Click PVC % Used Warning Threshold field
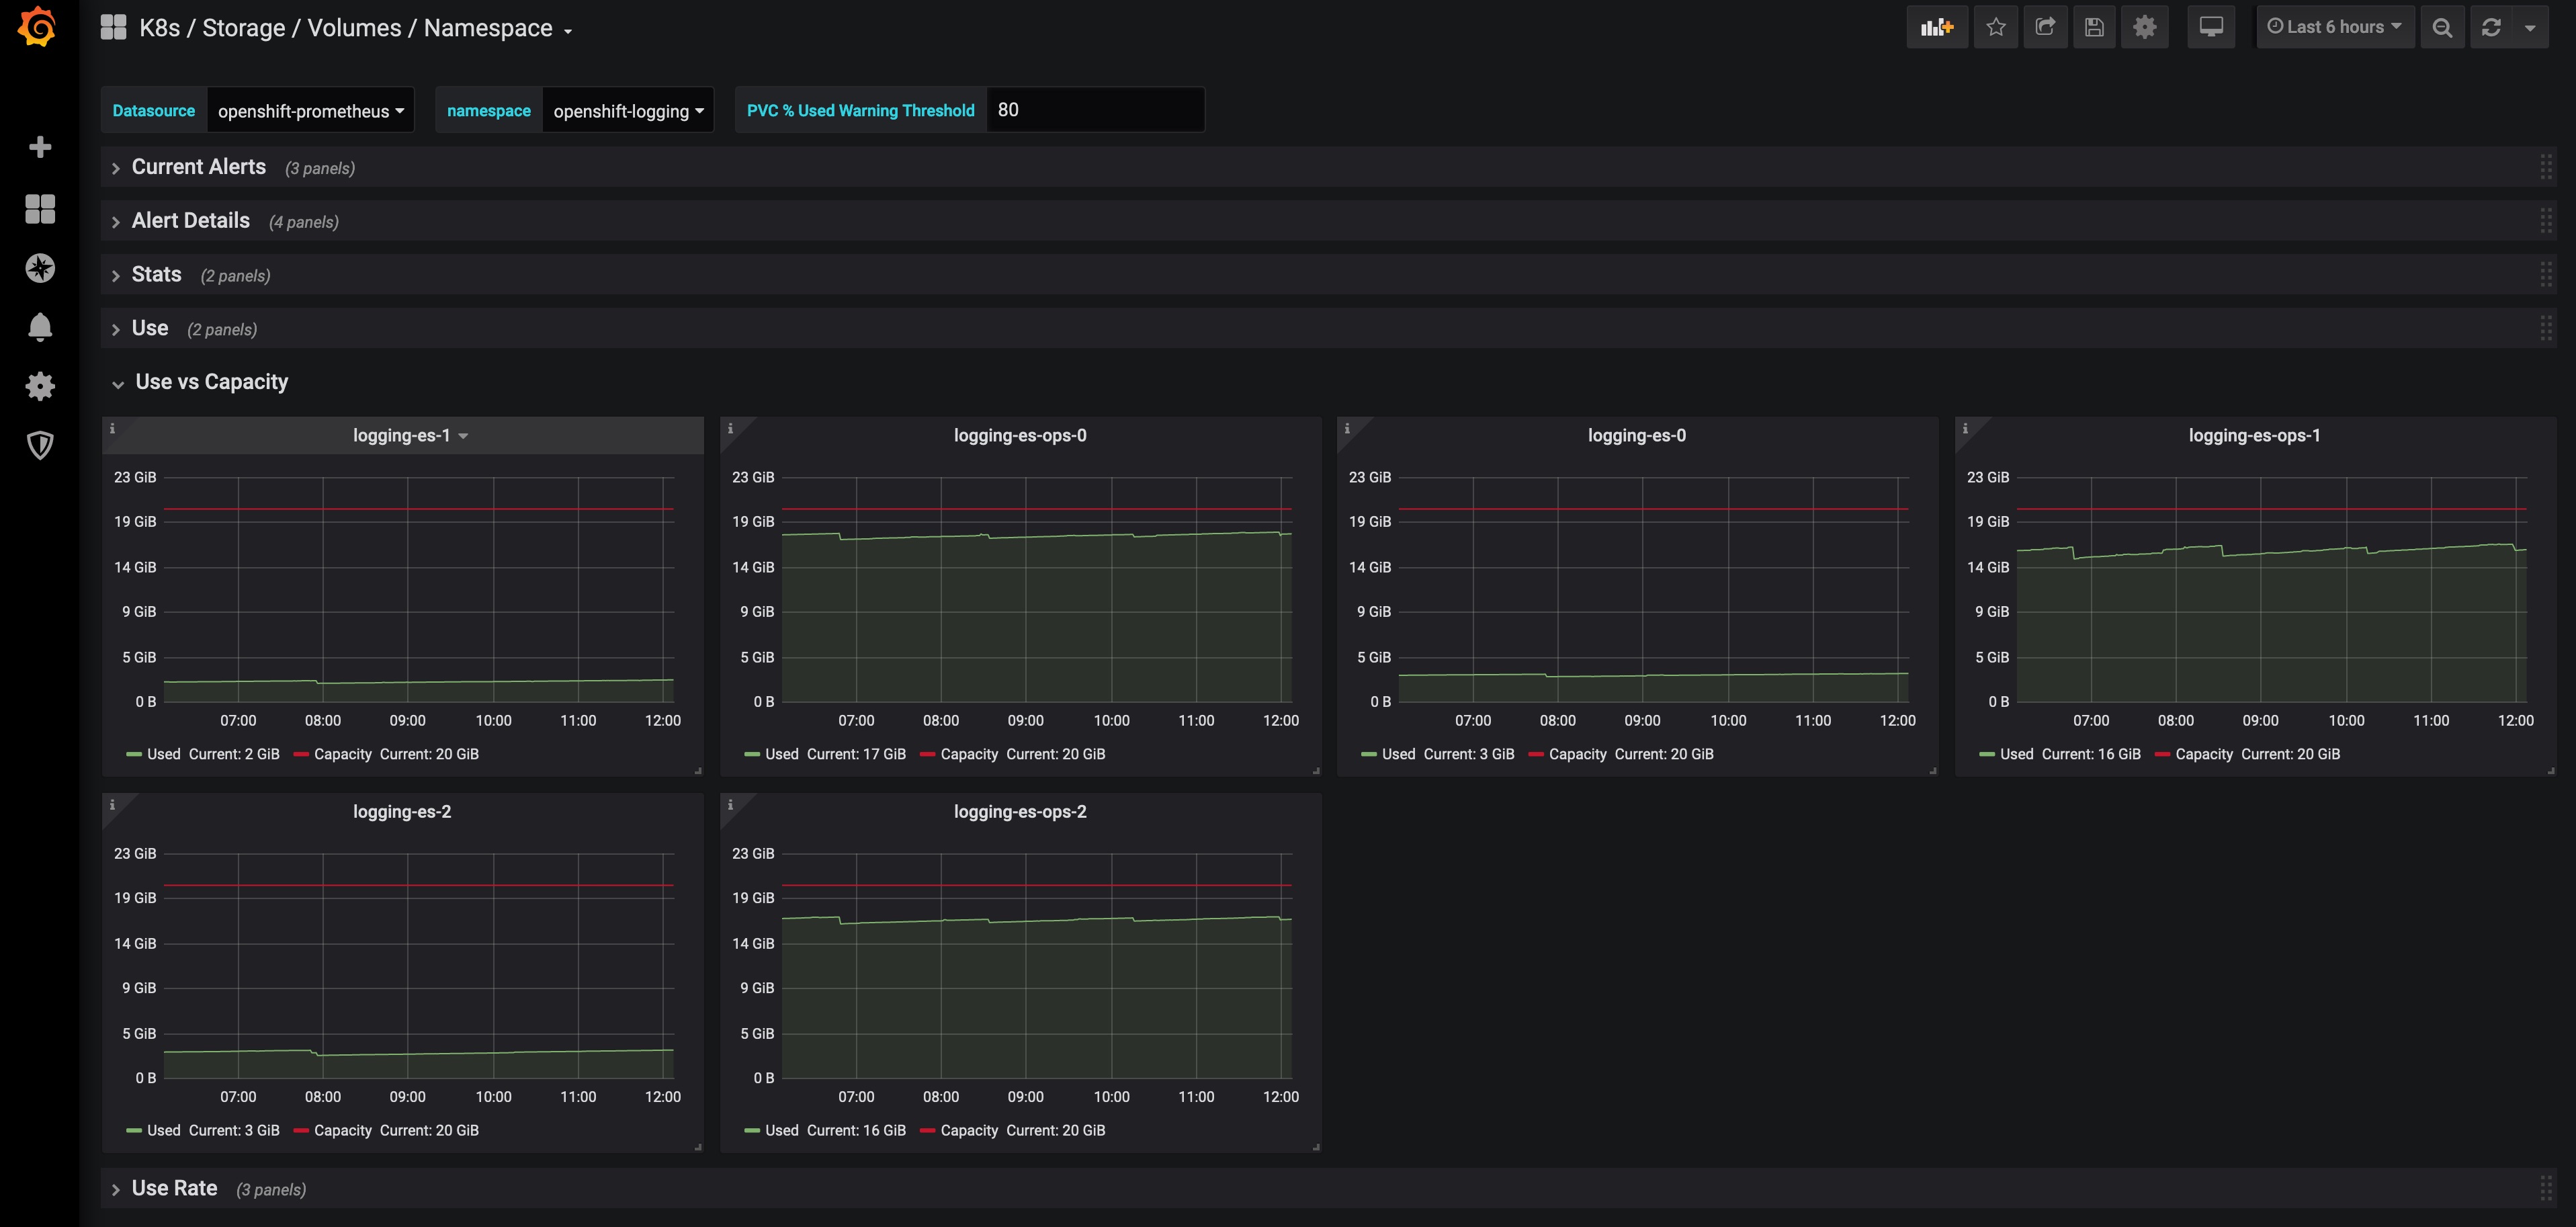 (x=1094, y=110)
